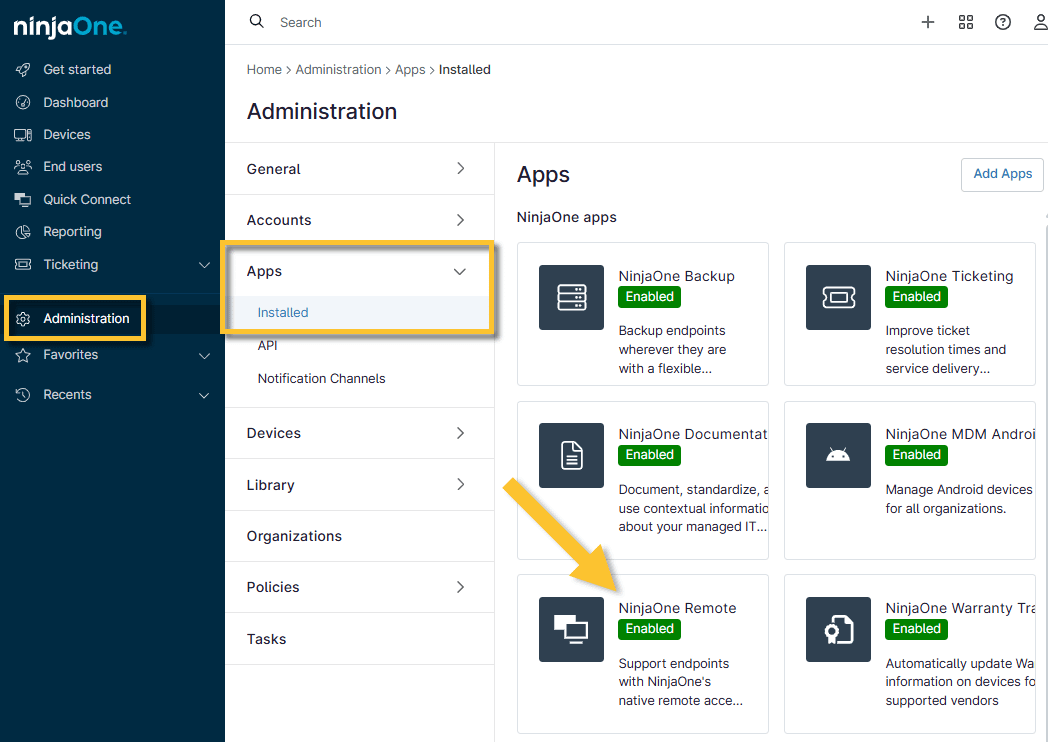Click the NinjaOne MDM Android icon
This screenshot has height=742, width=1048.
[838, 455]
